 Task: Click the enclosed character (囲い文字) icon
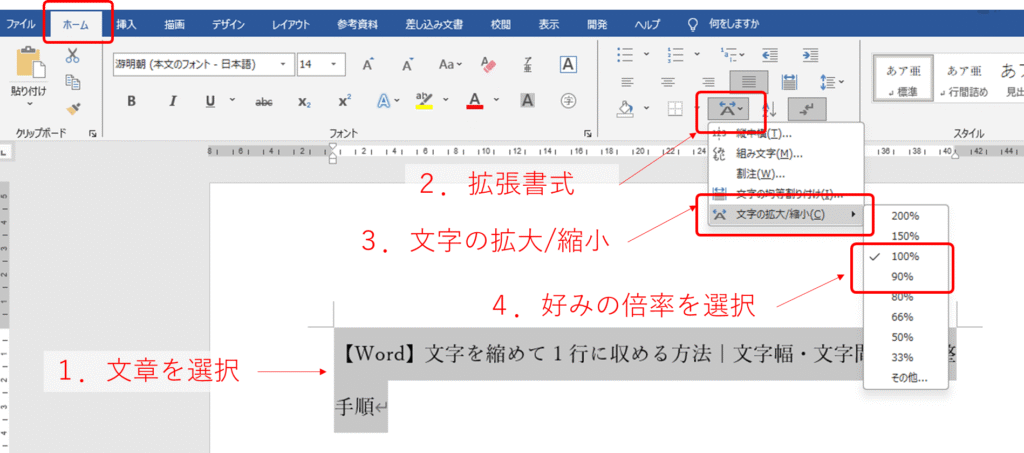click(568, 101)
